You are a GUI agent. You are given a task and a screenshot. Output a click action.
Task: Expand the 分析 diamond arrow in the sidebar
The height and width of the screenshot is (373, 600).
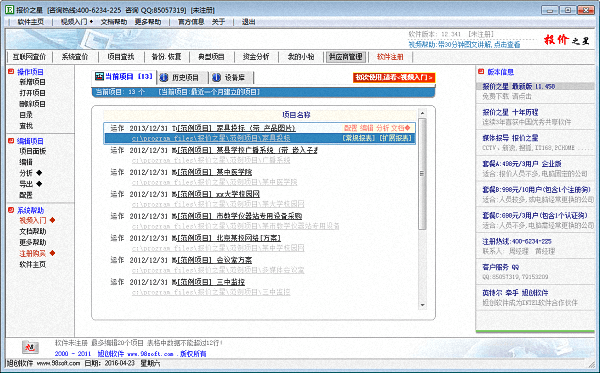(x=39, y=173)
